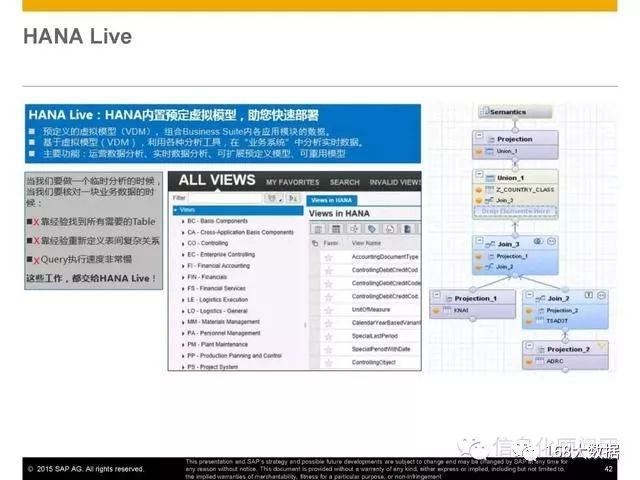Screen dimensions: 640x480
Task: Toggle favorite star for CalendarYearBasedVariant
Action: (x=329, y=324)
